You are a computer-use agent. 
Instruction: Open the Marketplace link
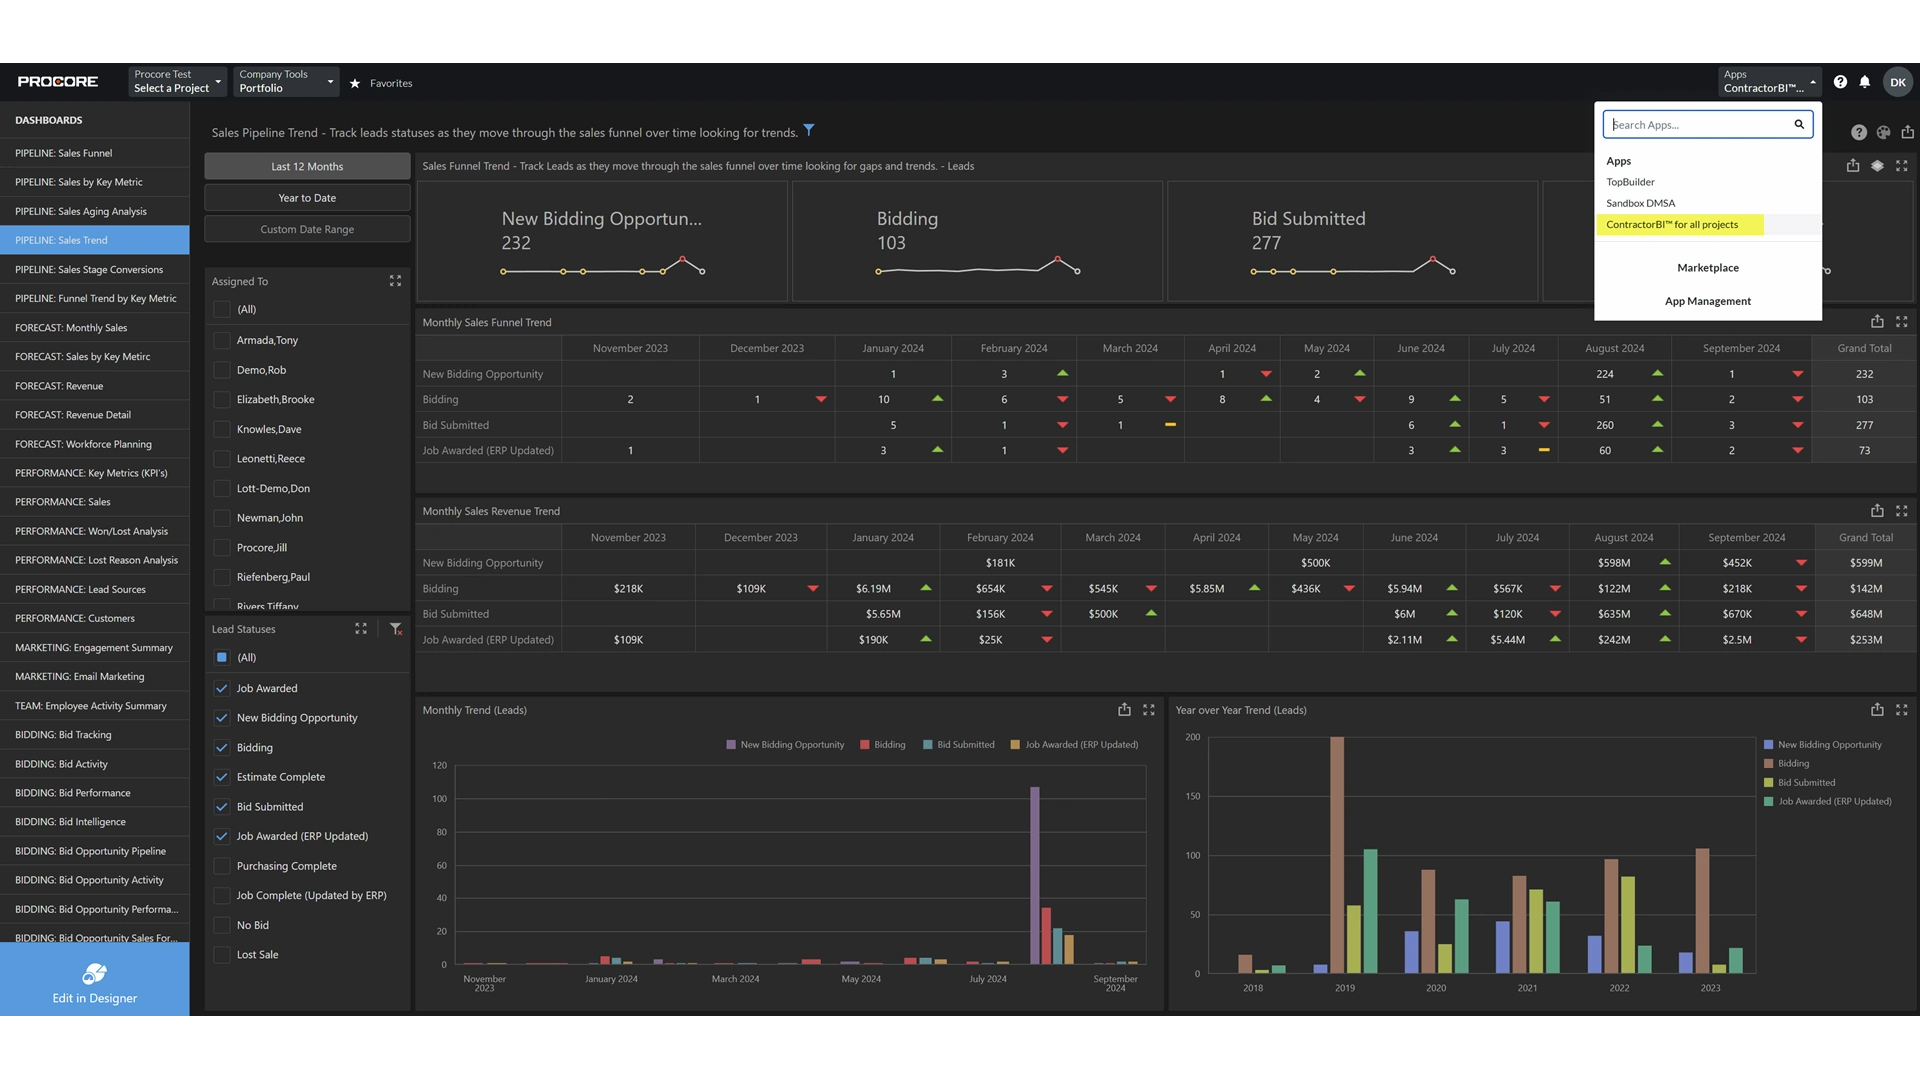[1707, 268]
